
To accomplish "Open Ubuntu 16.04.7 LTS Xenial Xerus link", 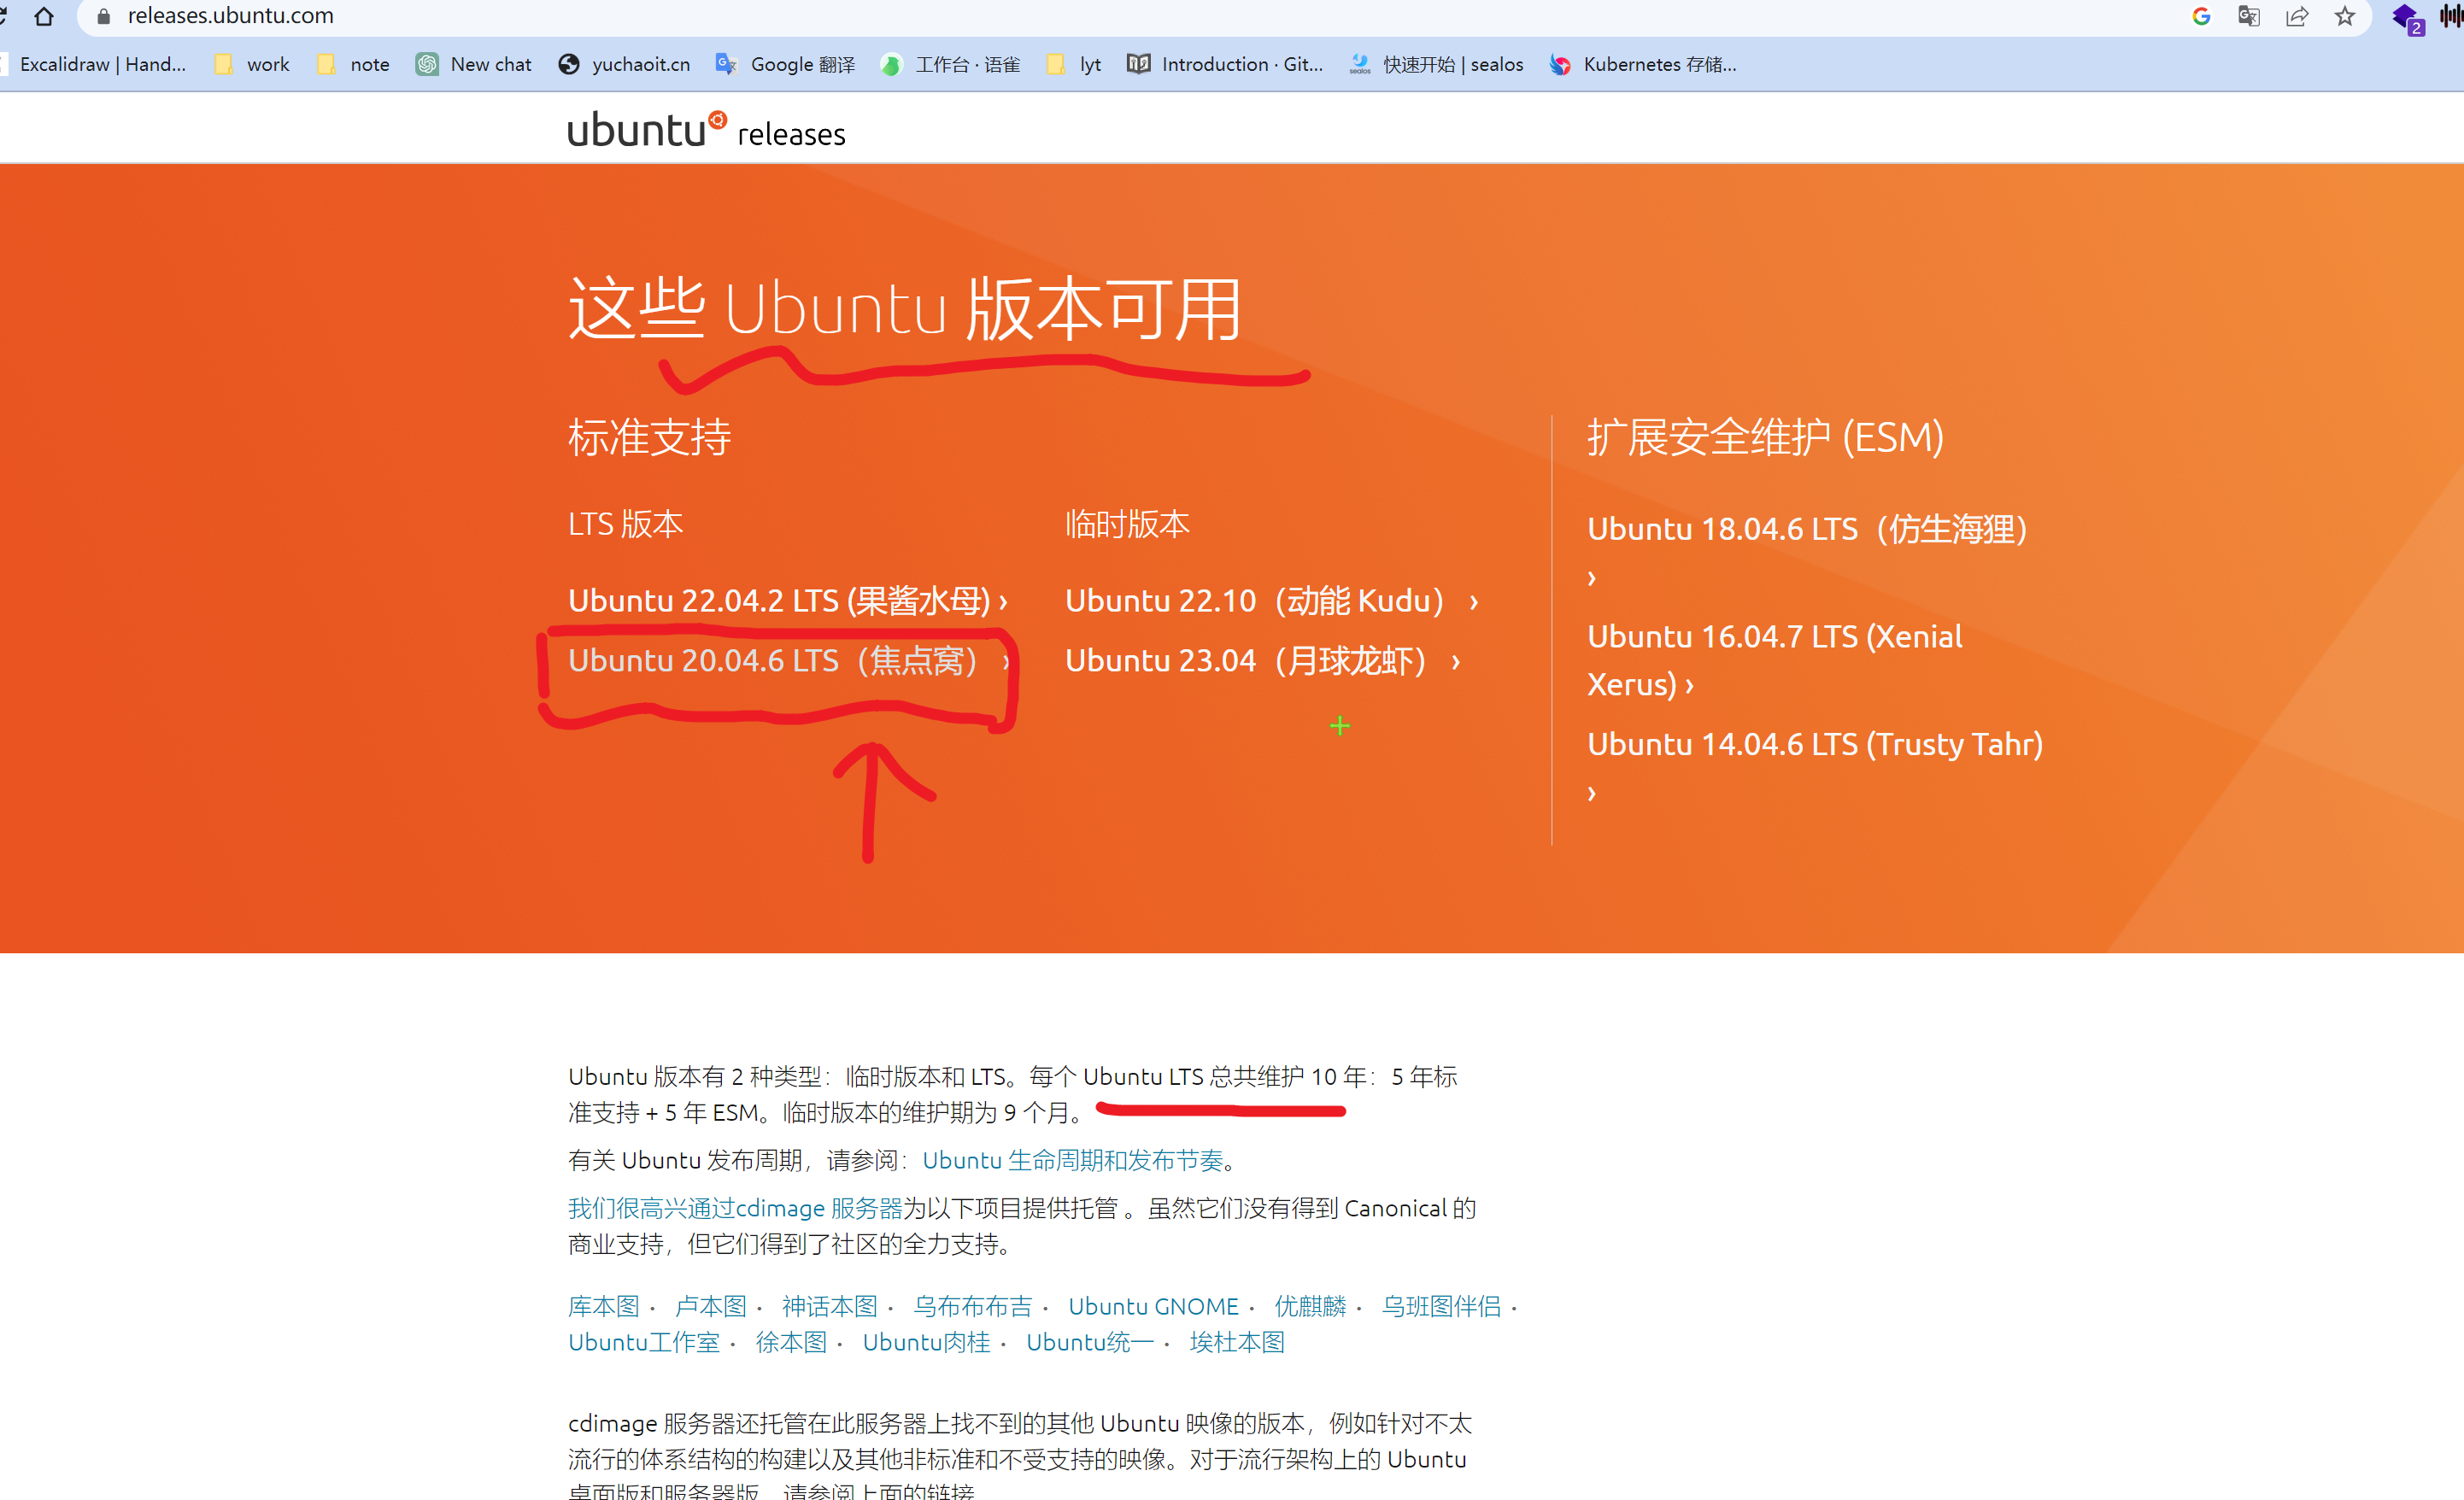I will point(1775,660).
